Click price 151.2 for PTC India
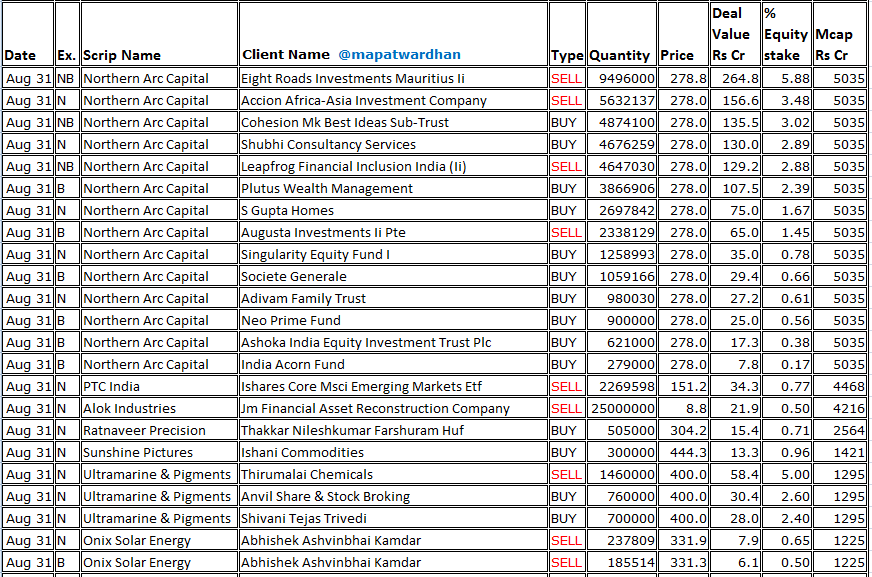This screenshot has height=577, width=872. coord(683,386)
